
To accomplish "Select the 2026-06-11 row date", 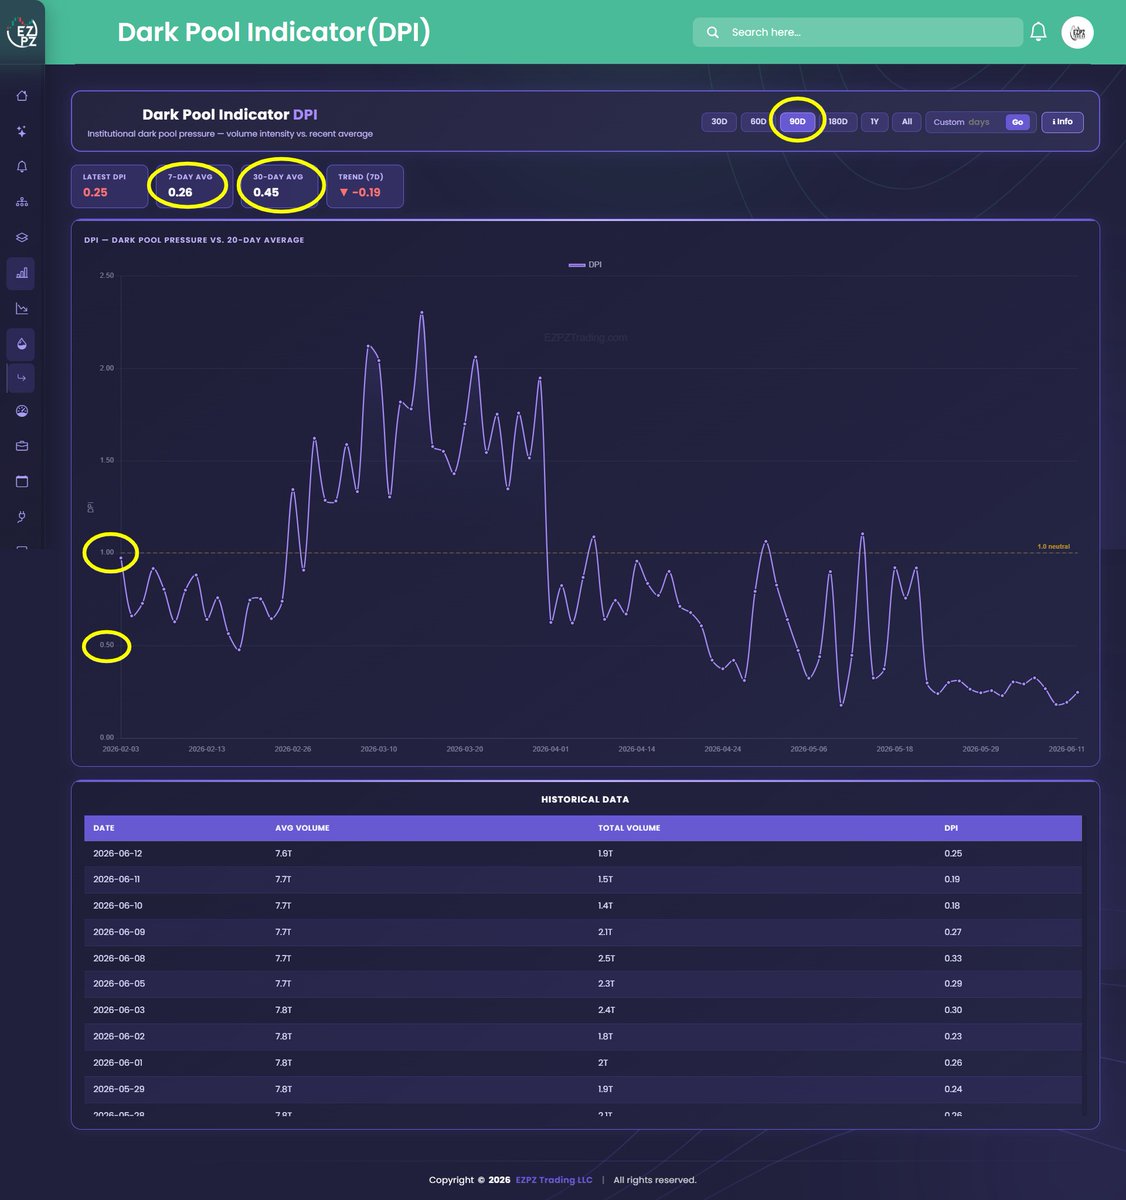I will 117,879.
